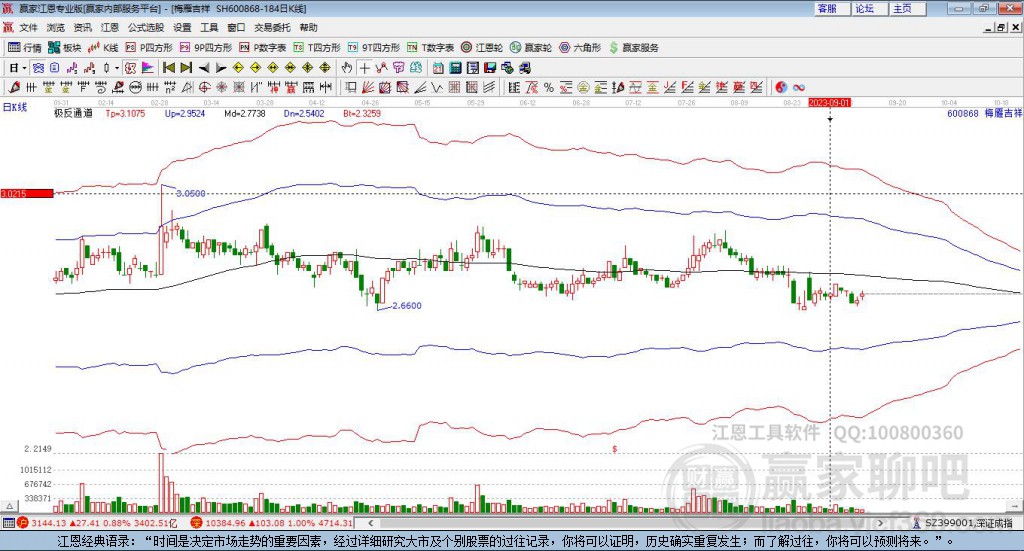Toggle the crosshair cursor tool
Screen dimensions: 1024x551
click(x=364, y=68)
